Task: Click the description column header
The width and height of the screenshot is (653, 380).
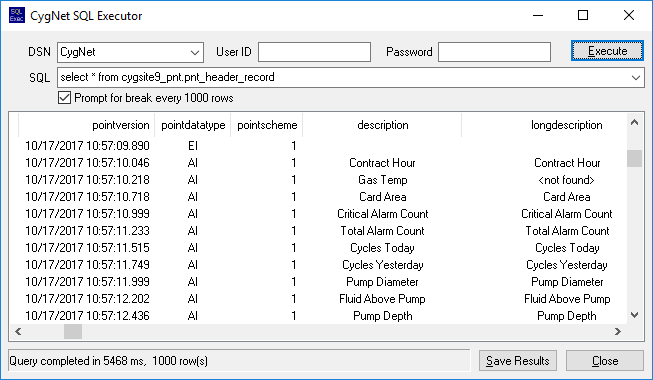Action: click(382, 125)
